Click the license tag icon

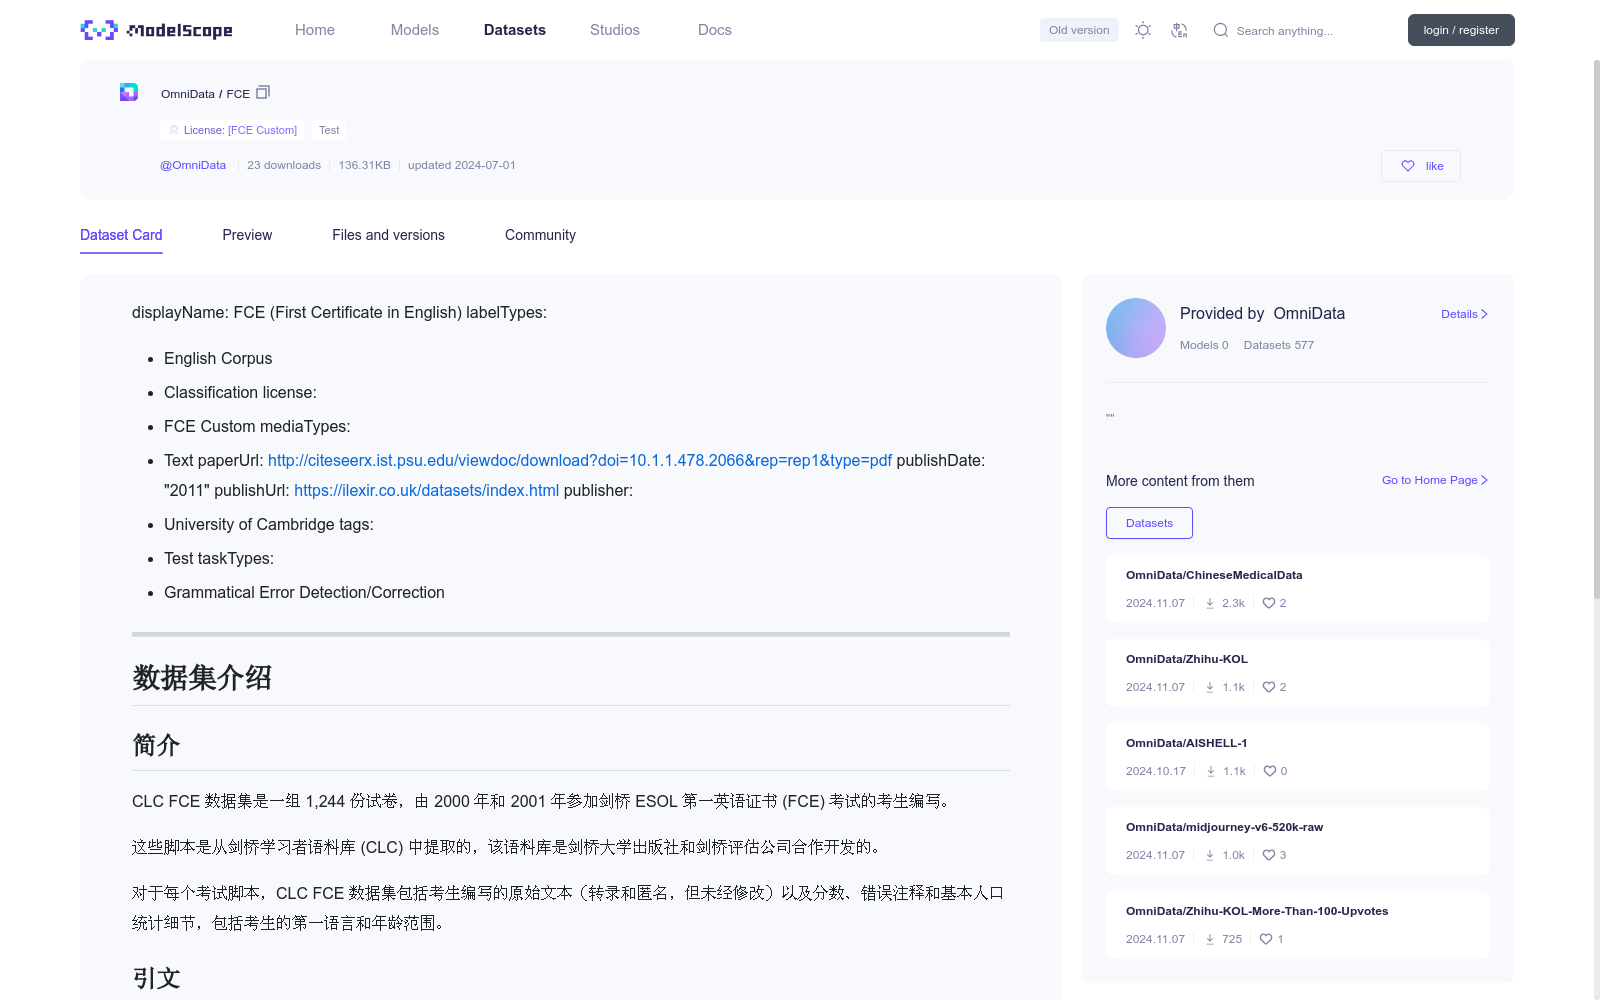pyautogui.click(x=174, y=130)
